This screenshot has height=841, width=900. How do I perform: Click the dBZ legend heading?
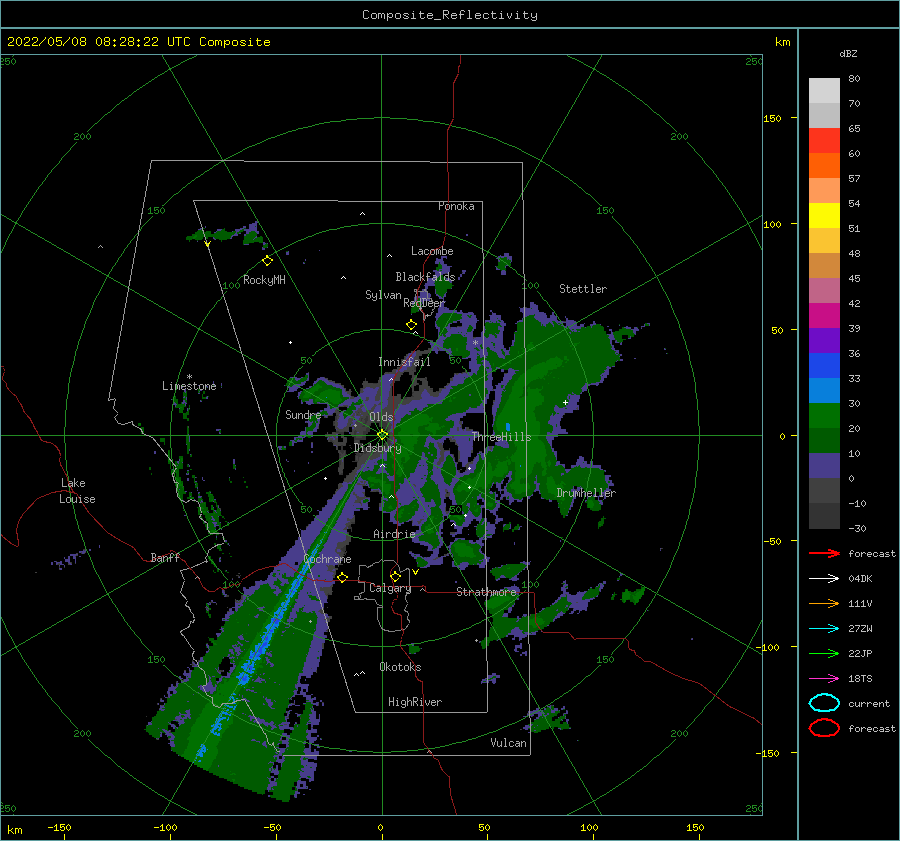click(x=848, y=53)
